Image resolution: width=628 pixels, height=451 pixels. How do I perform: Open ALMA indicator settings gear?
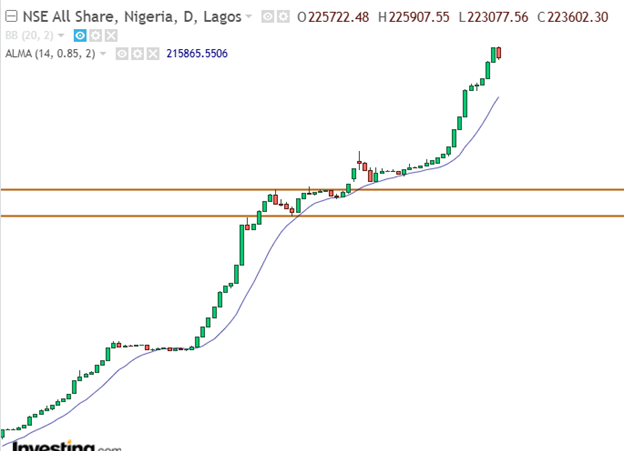[137, 53]
